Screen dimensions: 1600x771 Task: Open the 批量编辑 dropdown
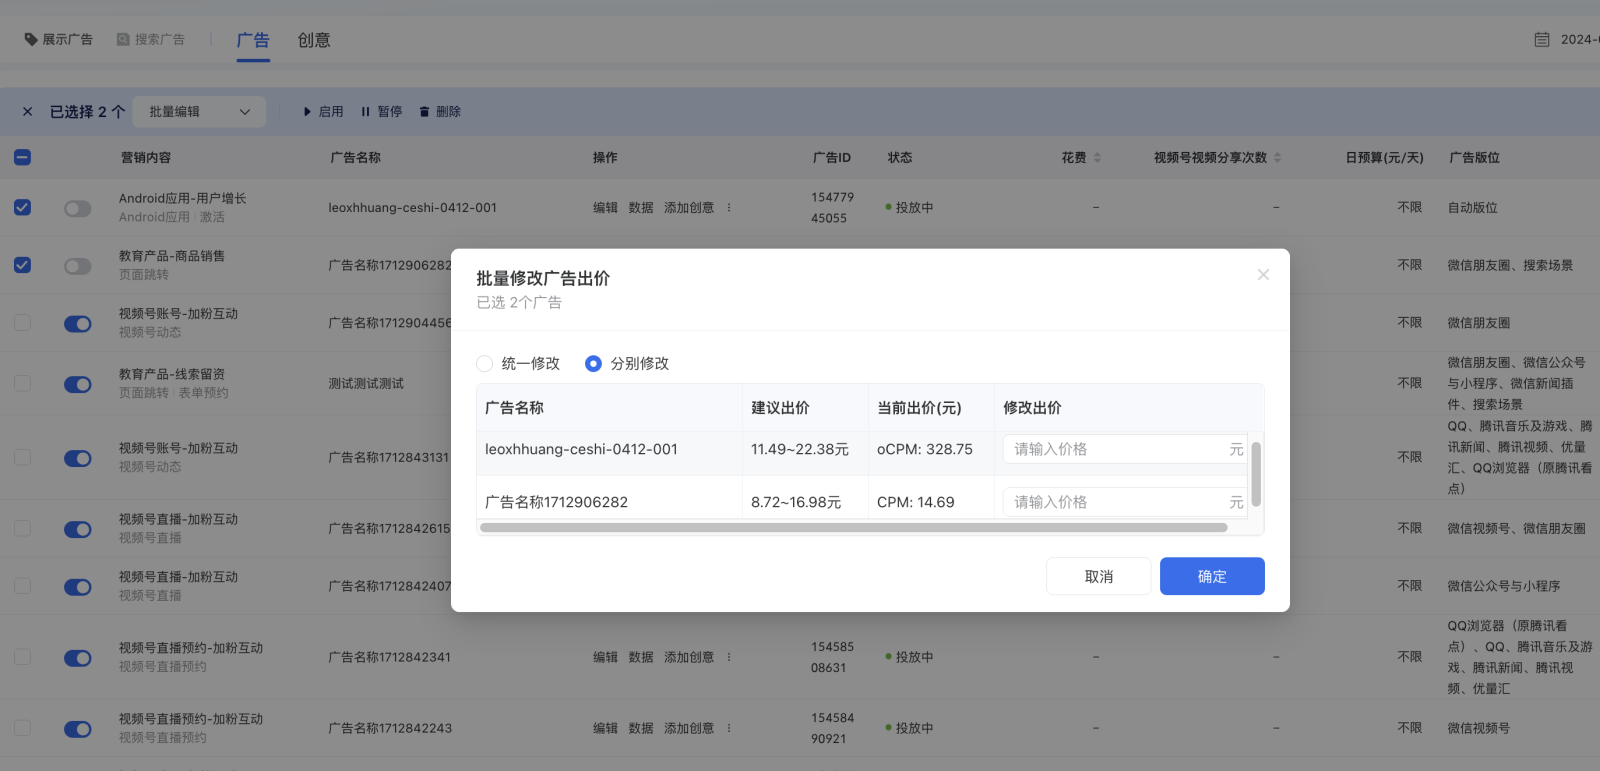(x=199, y=112)
